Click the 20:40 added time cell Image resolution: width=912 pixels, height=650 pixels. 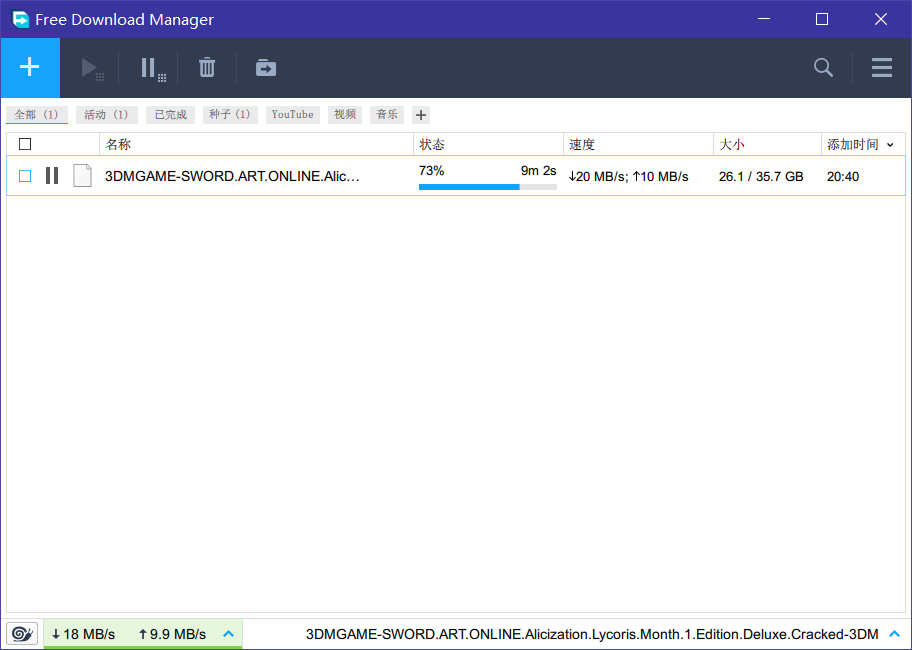pos(843,177)
